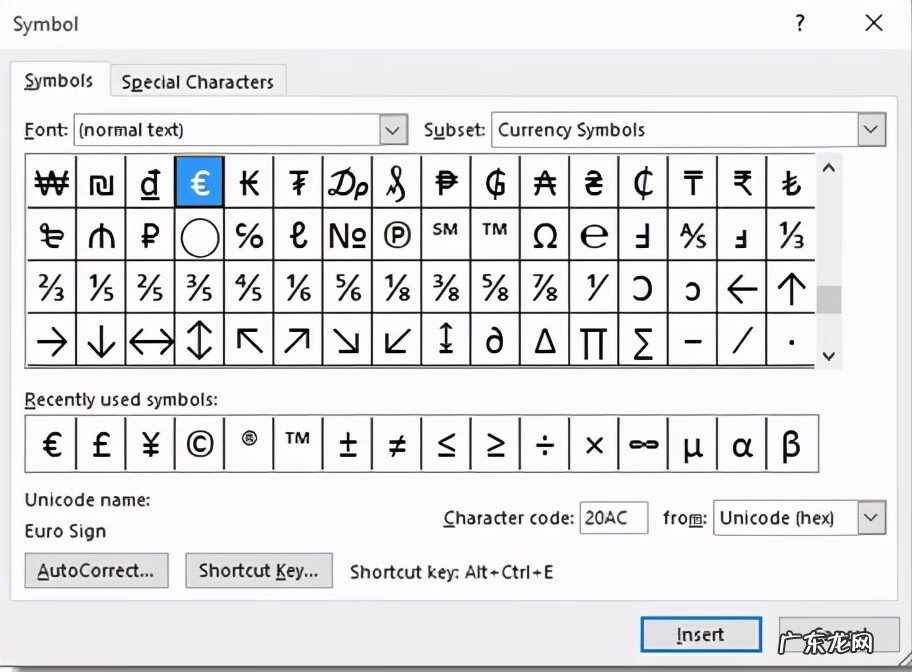912x672 pixels.
Task: Click the Character code input field
Action: 613,518
